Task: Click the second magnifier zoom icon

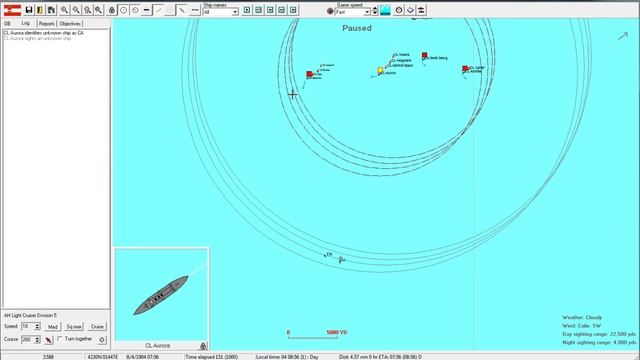Action: 76,10
